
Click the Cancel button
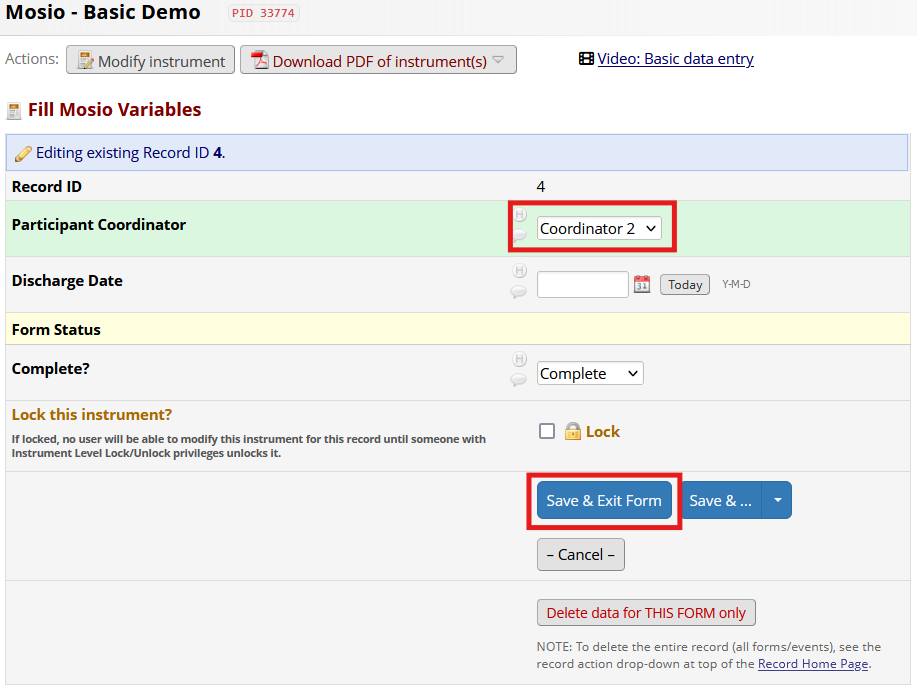581,555
